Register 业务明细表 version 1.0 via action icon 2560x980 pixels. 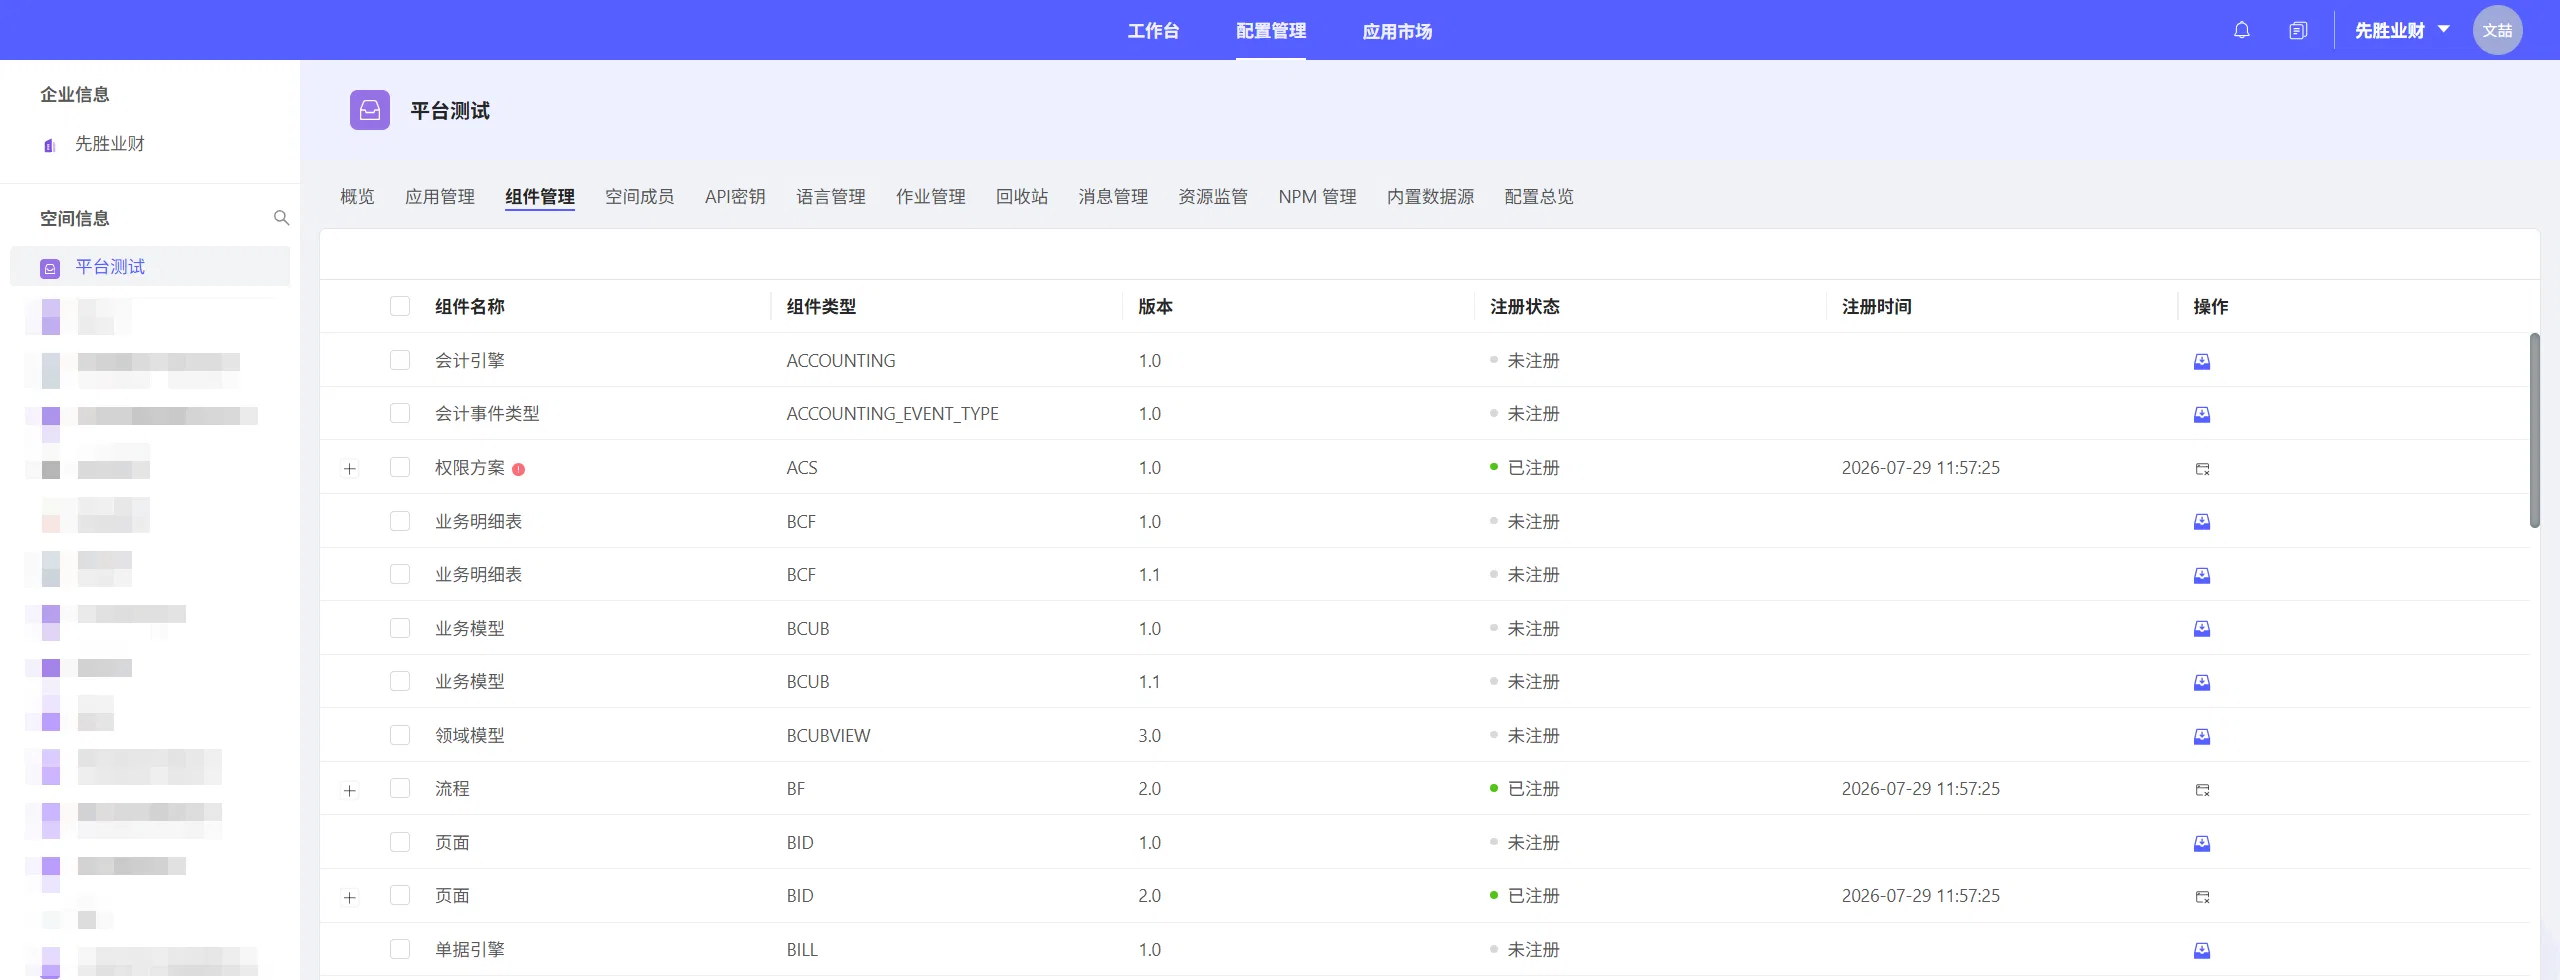2202,522
